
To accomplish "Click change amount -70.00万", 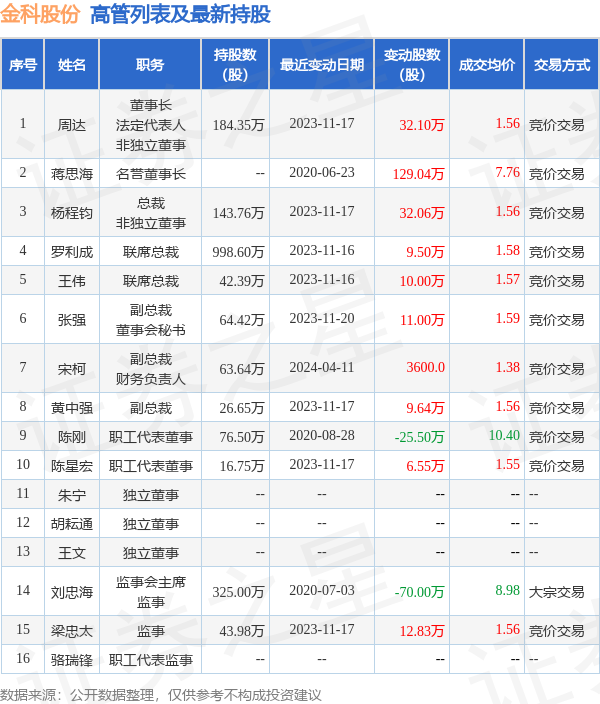I will click(x=419, y=592).
